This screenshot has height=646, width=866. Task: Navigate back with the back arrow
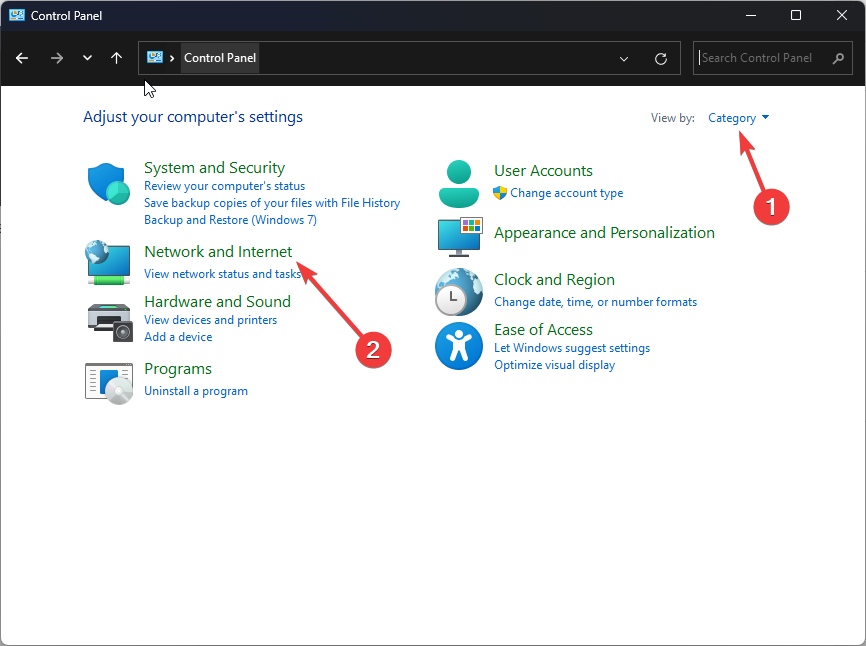(22, 58)
